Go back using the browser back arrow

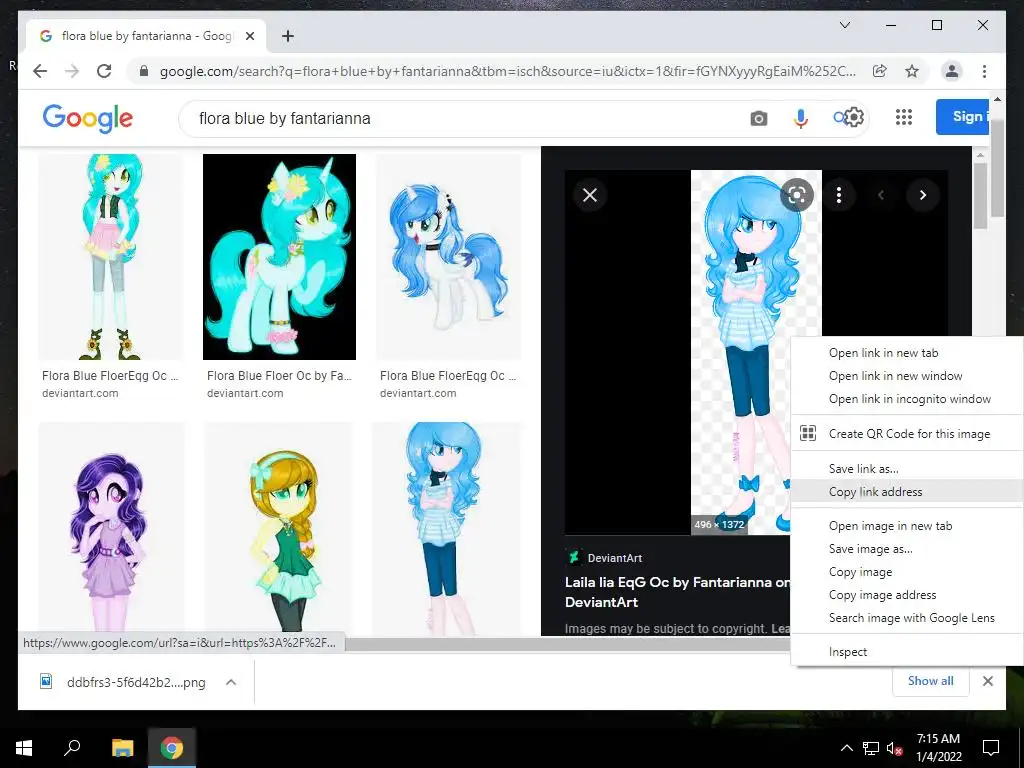click(x=40, y=71)
